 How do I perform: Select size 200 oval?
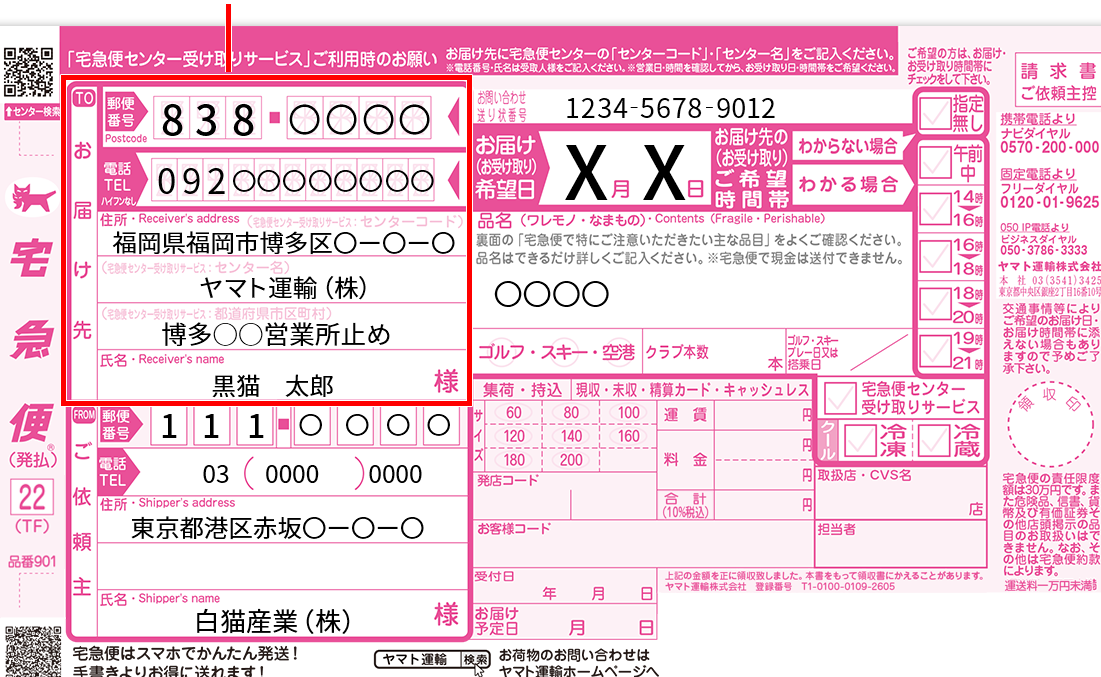(571, 460)
